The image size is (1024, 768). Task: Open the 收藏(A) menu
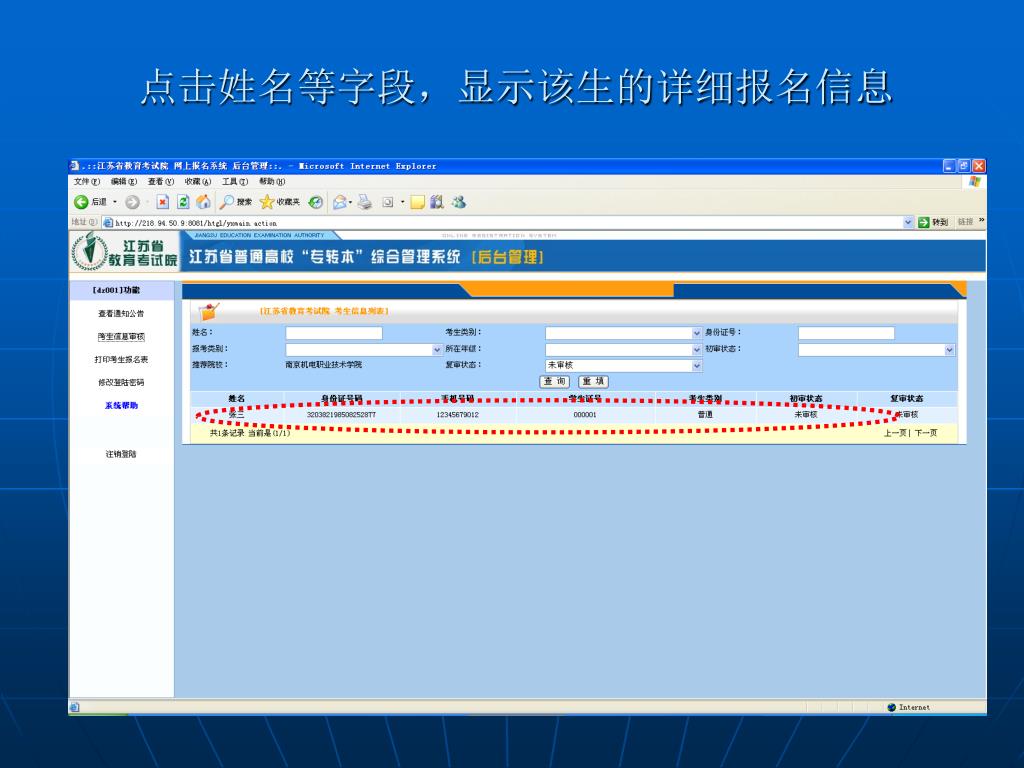coord(198,182)
